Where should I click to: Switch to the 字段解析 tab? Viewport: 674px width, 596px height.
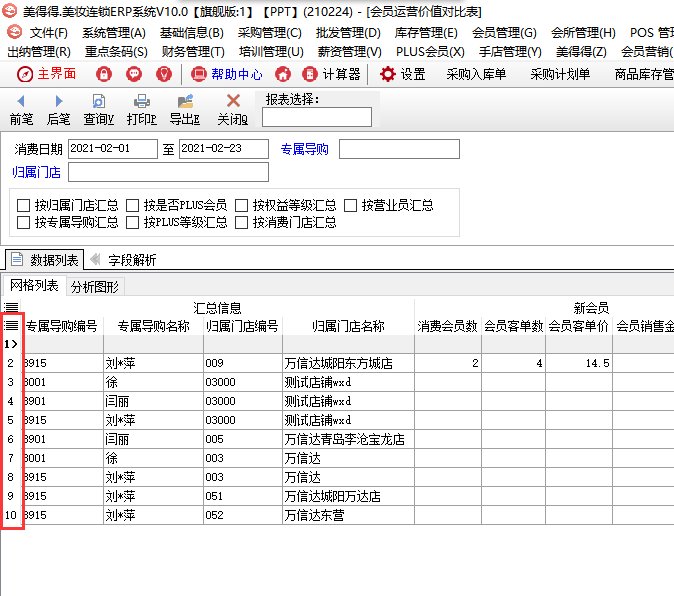pyautogui.click(x=132, y=260)
